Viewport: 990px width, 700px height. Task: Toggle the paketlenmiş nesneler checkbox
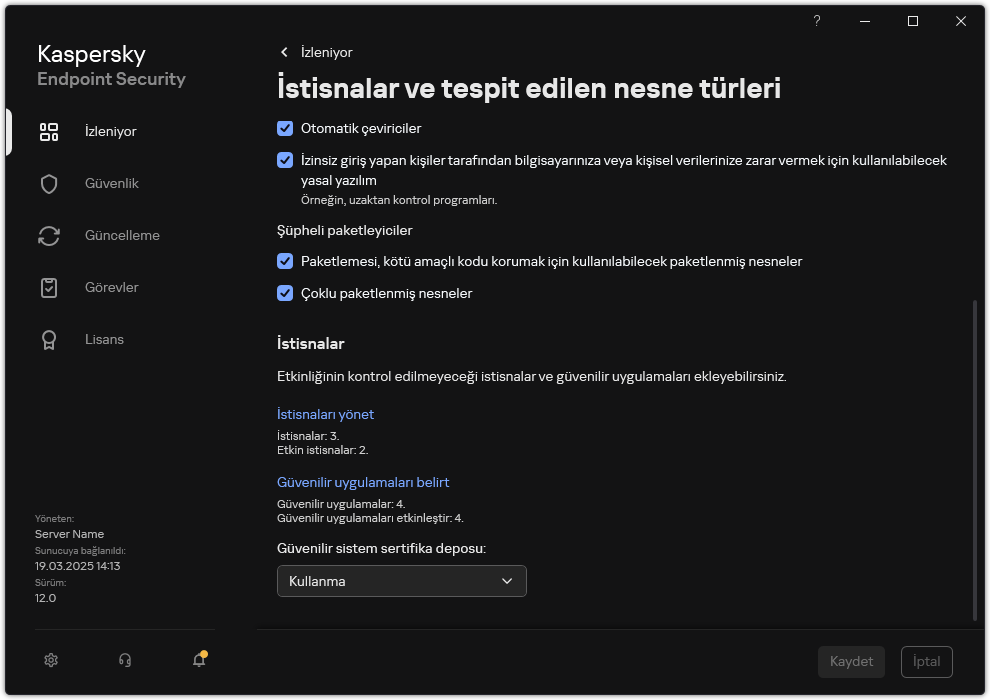(283, 261)
